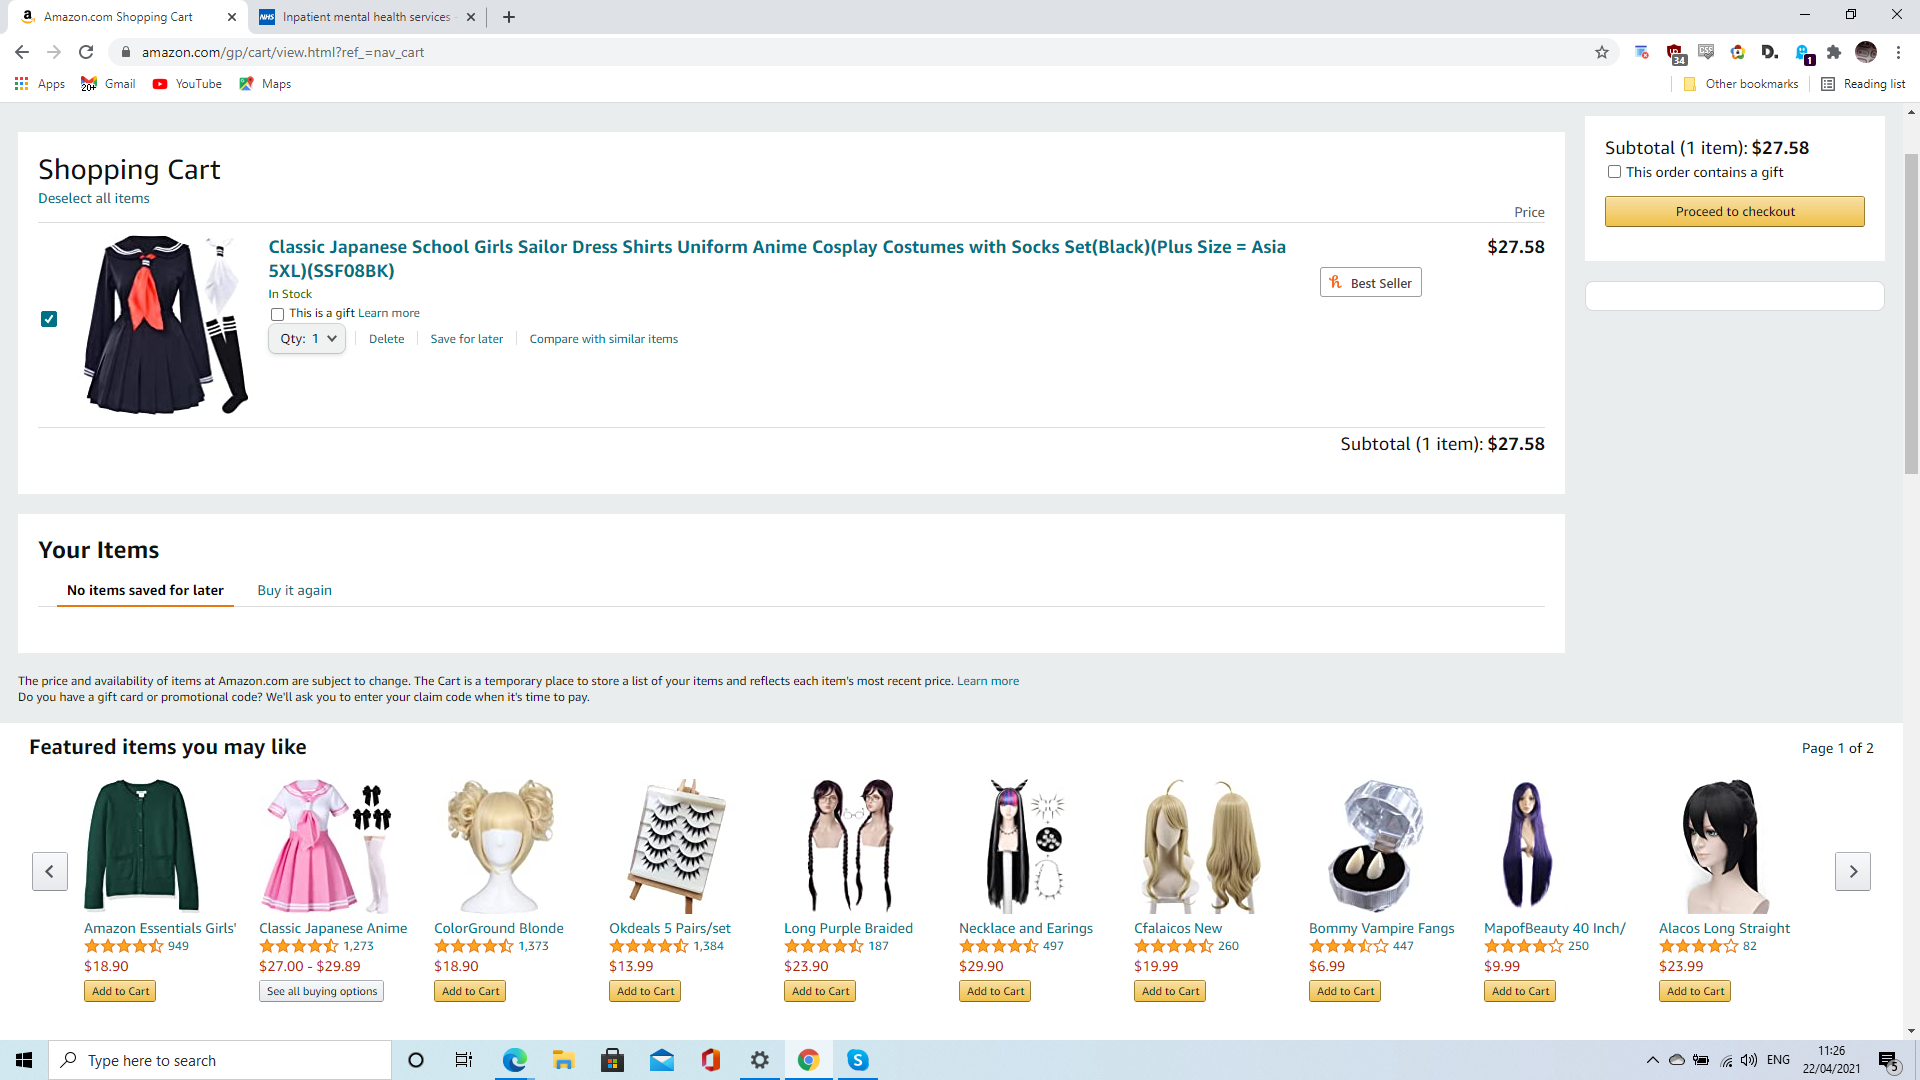Open the Chrome three-dot menu
1920x1080 pixels.
1898,52
